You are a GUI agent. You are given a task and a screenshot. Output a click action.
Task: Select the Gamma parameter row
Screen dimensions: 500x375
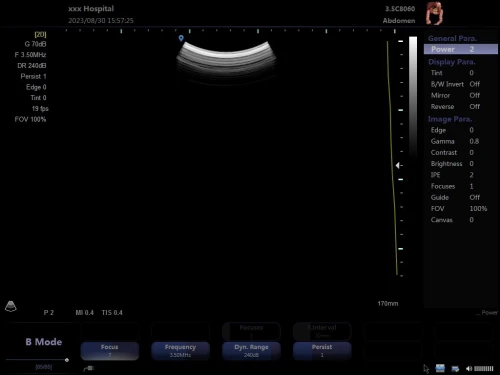[x=461, y=141]
